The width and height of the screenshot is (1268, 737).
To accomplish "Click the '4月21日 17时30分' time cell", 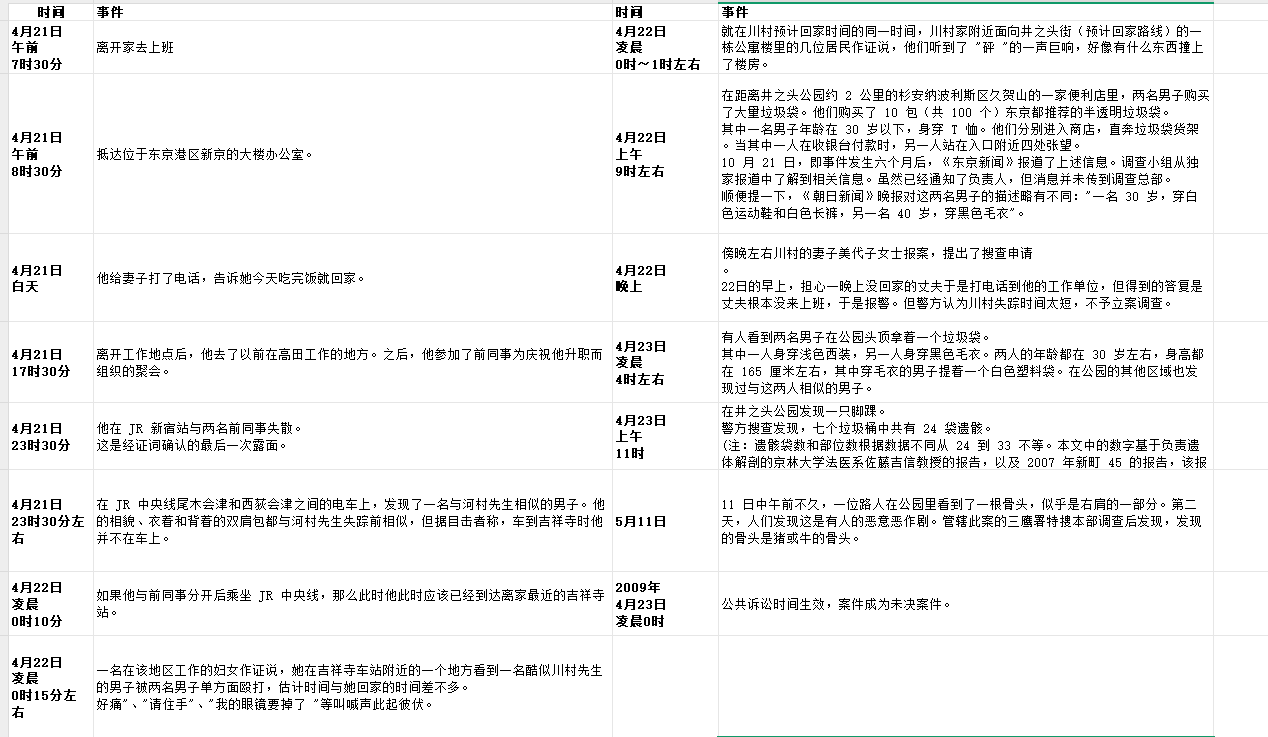I will click(x=50, y=362).
